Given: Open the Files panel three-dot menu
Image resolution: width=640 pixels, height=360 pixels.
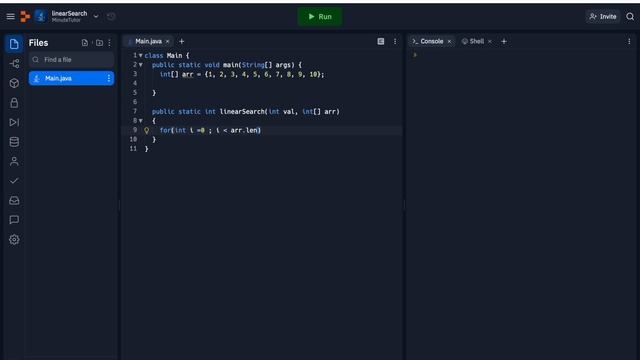Looking at the screenshot, I should (109, 43).
